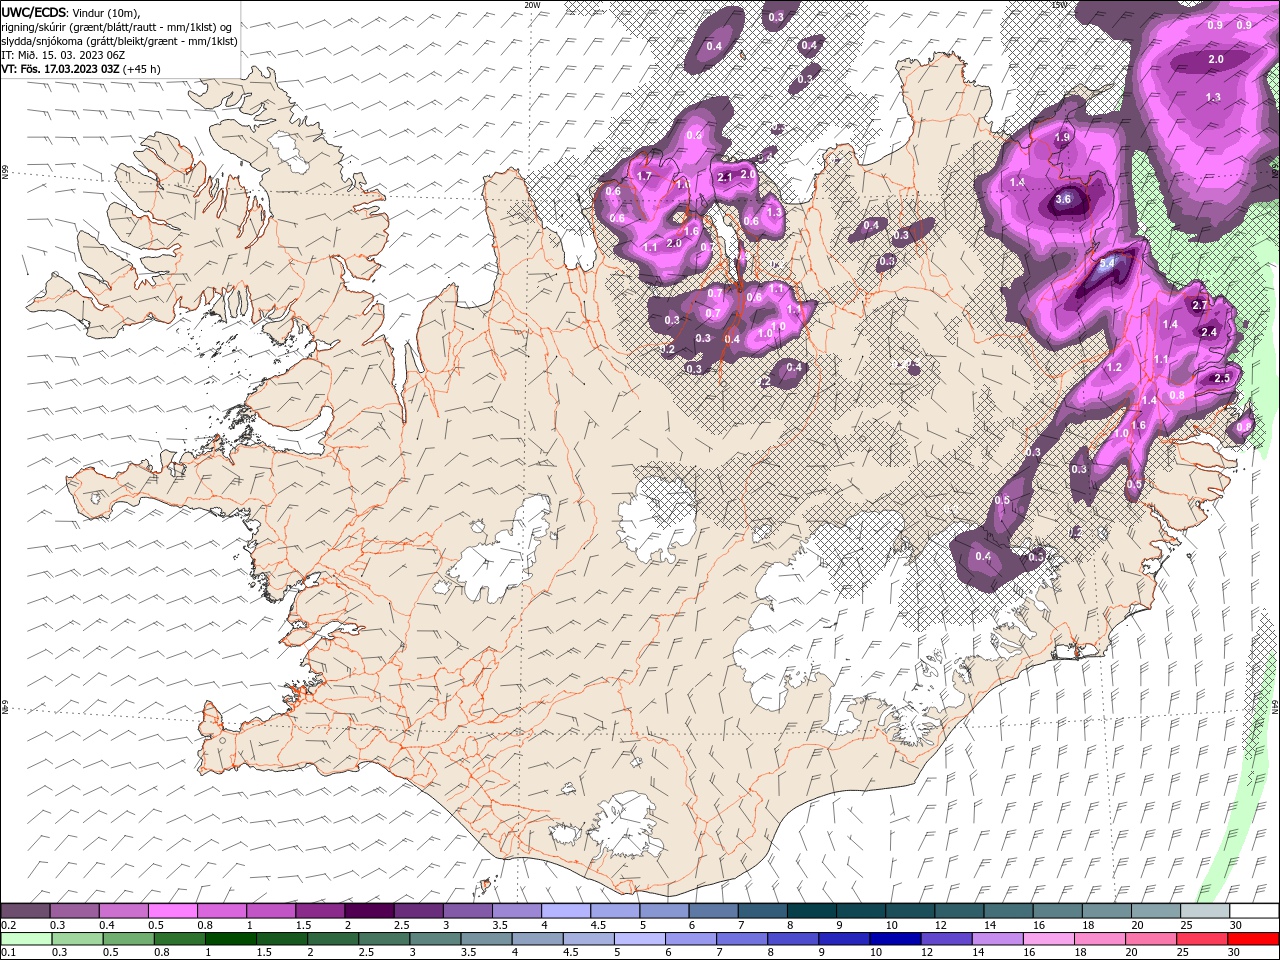This screenshot has width=1280, height=960.
Task: Pick the dark teal 8 swatch on upper scale
Action: click(x=812, y=911)
